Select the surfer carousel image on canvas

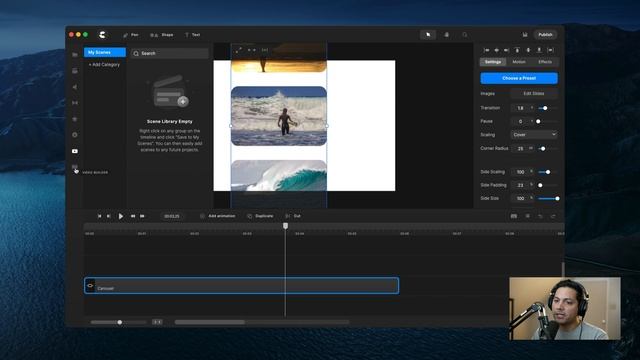pyautogui.click(x=279, y=116)
